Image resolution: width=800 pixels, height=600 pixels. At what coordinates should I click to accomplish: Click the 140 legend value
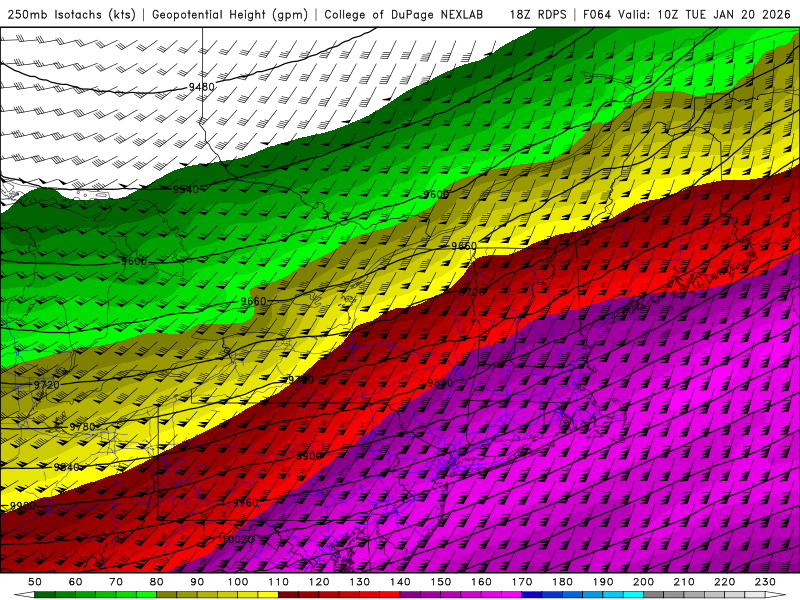click(x=400, y=582)
